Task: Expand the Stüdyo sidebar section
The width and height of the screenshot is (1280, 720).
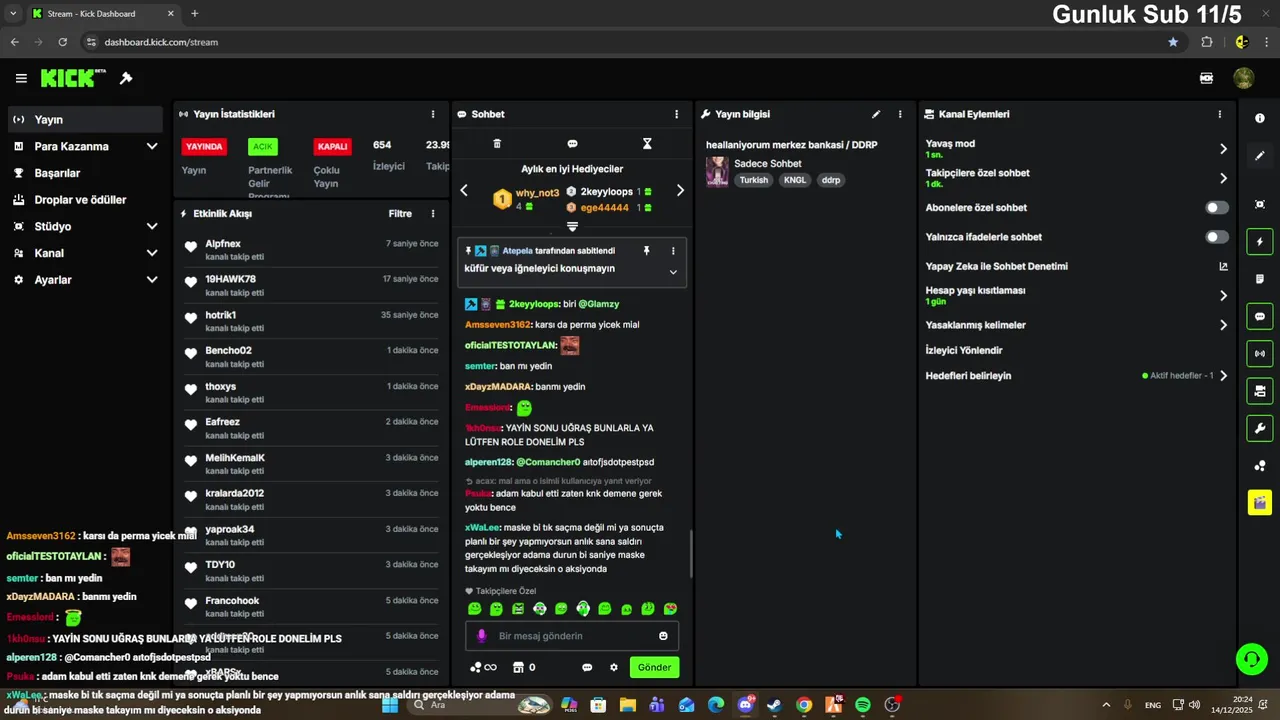Action: coord(152,226)
